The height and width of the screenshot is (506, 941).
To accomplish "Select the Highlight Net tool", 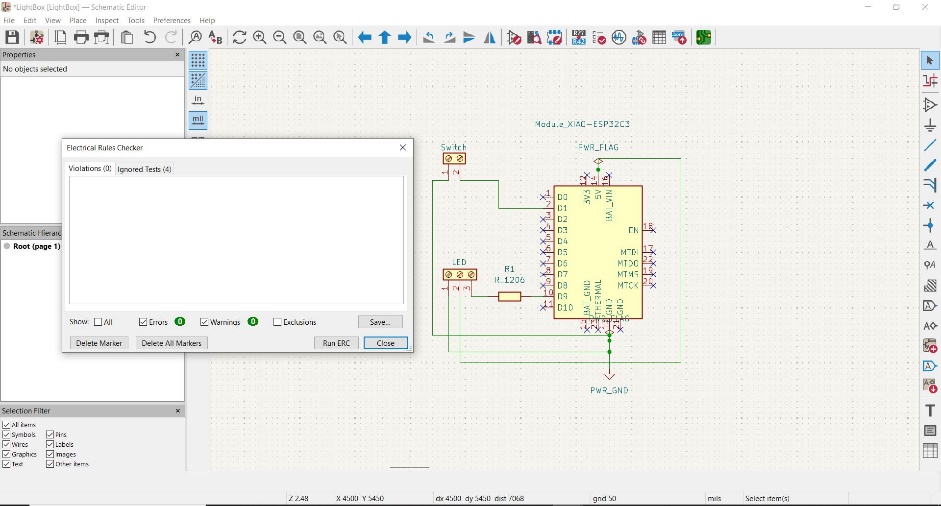I will pyautogui.click(x=930, y=80).
